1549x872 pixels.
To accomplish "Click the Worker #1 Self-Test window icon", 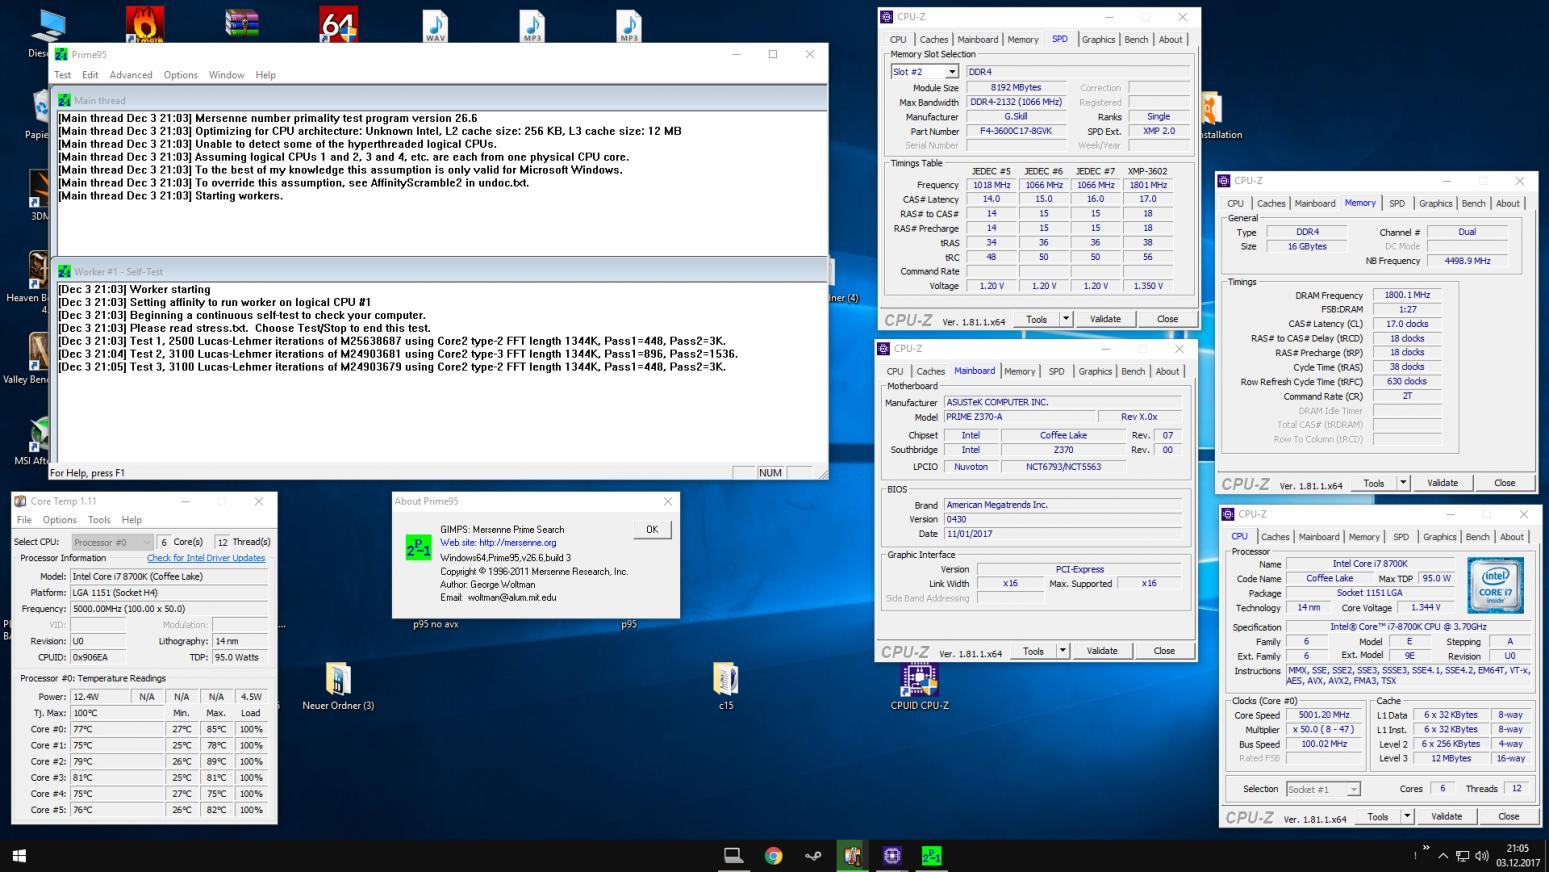I will coord(64,271).
